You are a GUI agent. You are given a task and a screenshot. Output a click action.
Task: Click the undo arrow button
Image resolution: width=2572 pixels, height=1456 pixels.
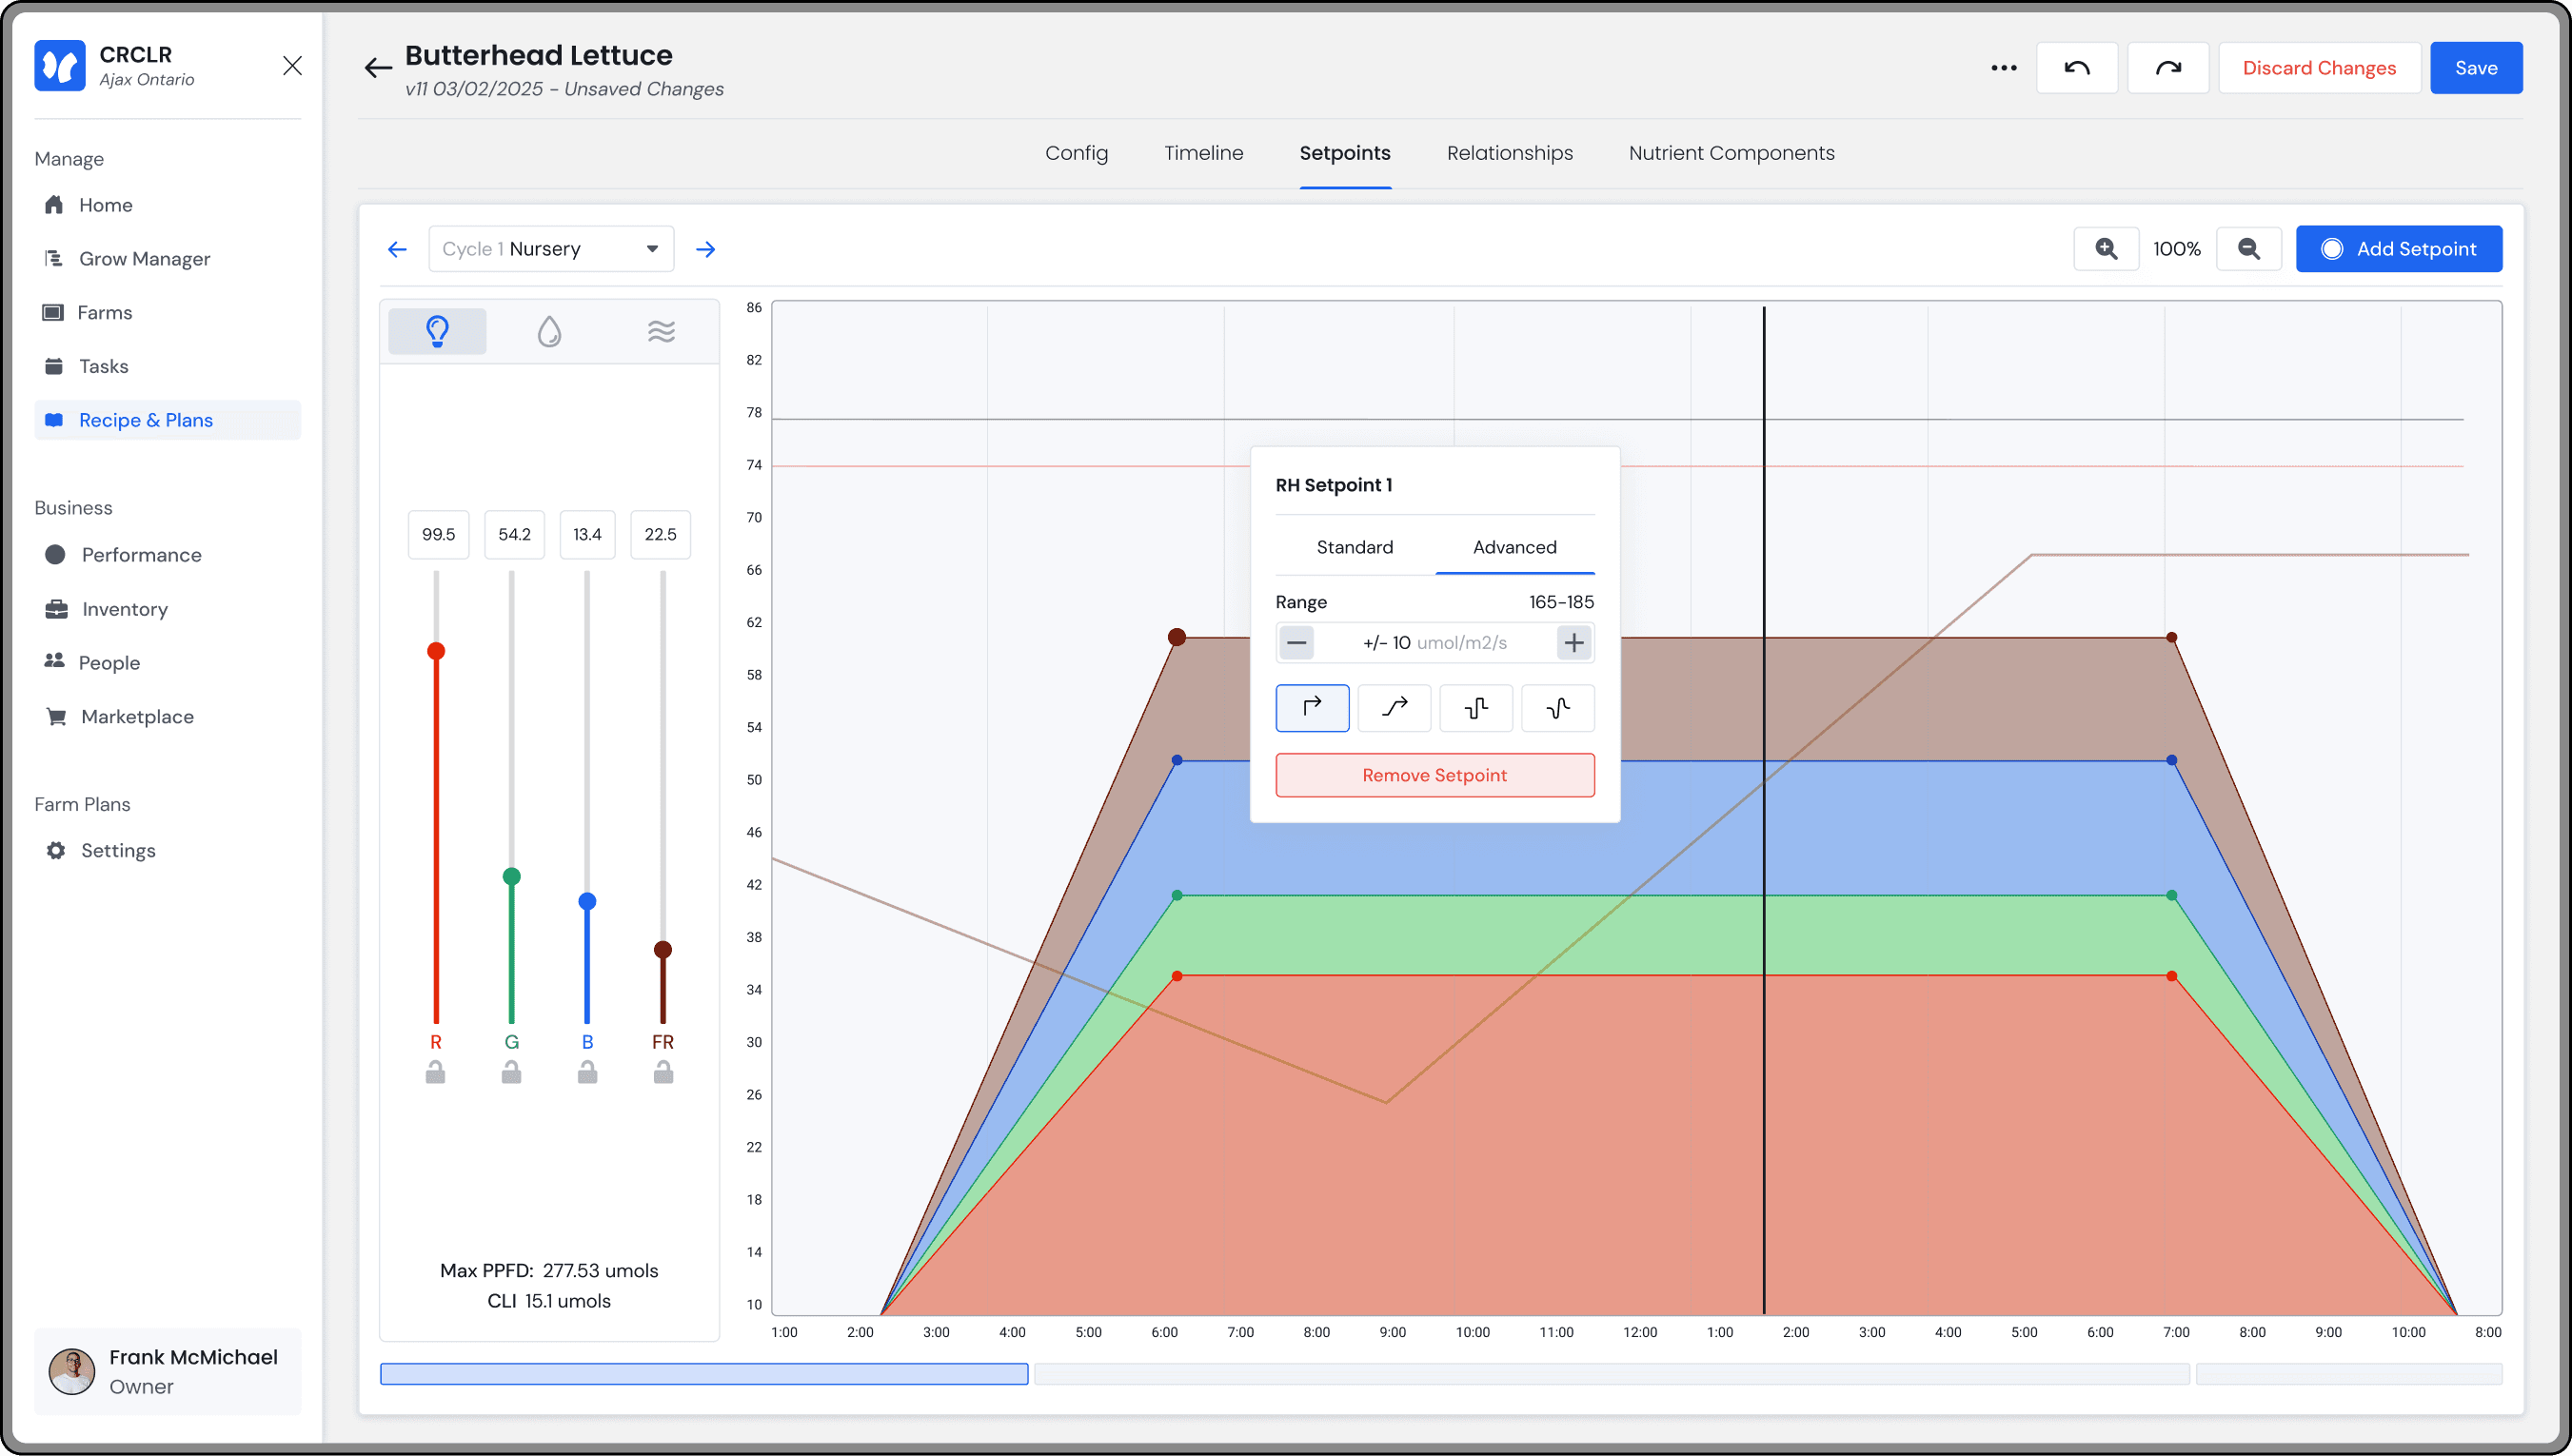coord(2076,68)
